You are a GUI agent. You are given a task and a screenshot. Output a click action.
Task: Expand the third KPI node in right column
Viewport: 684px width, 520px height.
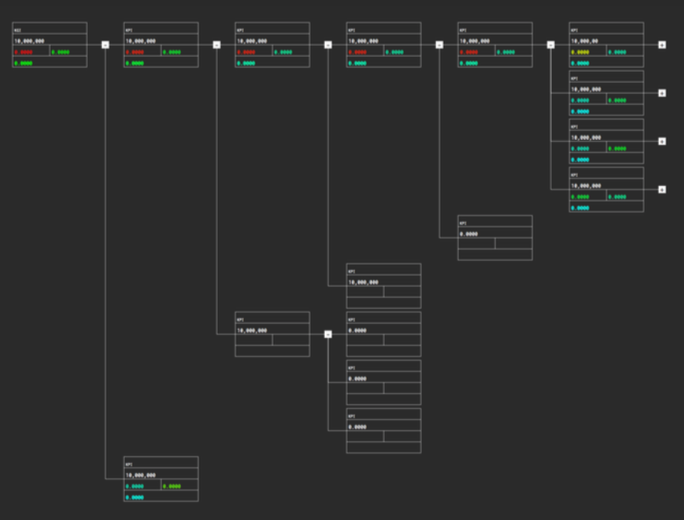[x=662, y=141]
